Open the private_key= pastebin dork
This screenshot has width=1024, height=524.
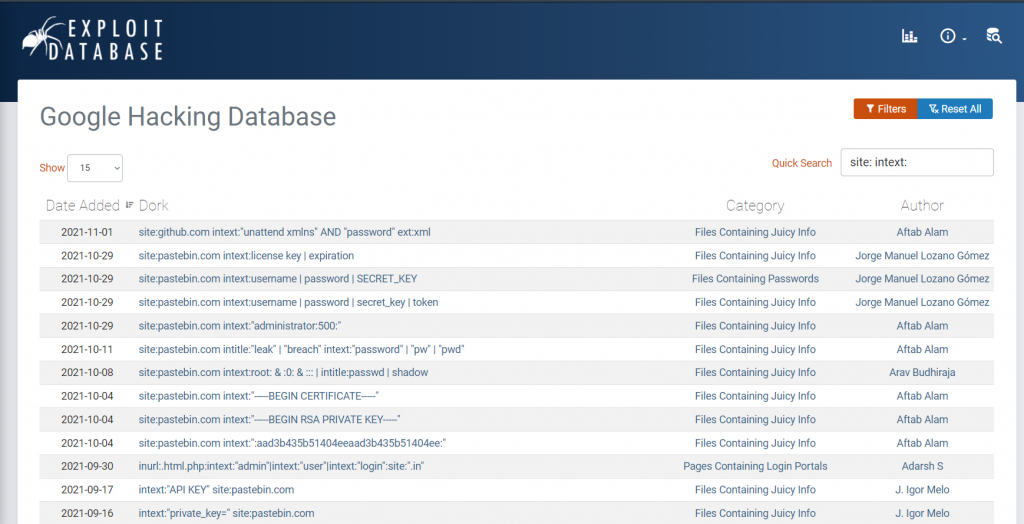click(226, 513)
